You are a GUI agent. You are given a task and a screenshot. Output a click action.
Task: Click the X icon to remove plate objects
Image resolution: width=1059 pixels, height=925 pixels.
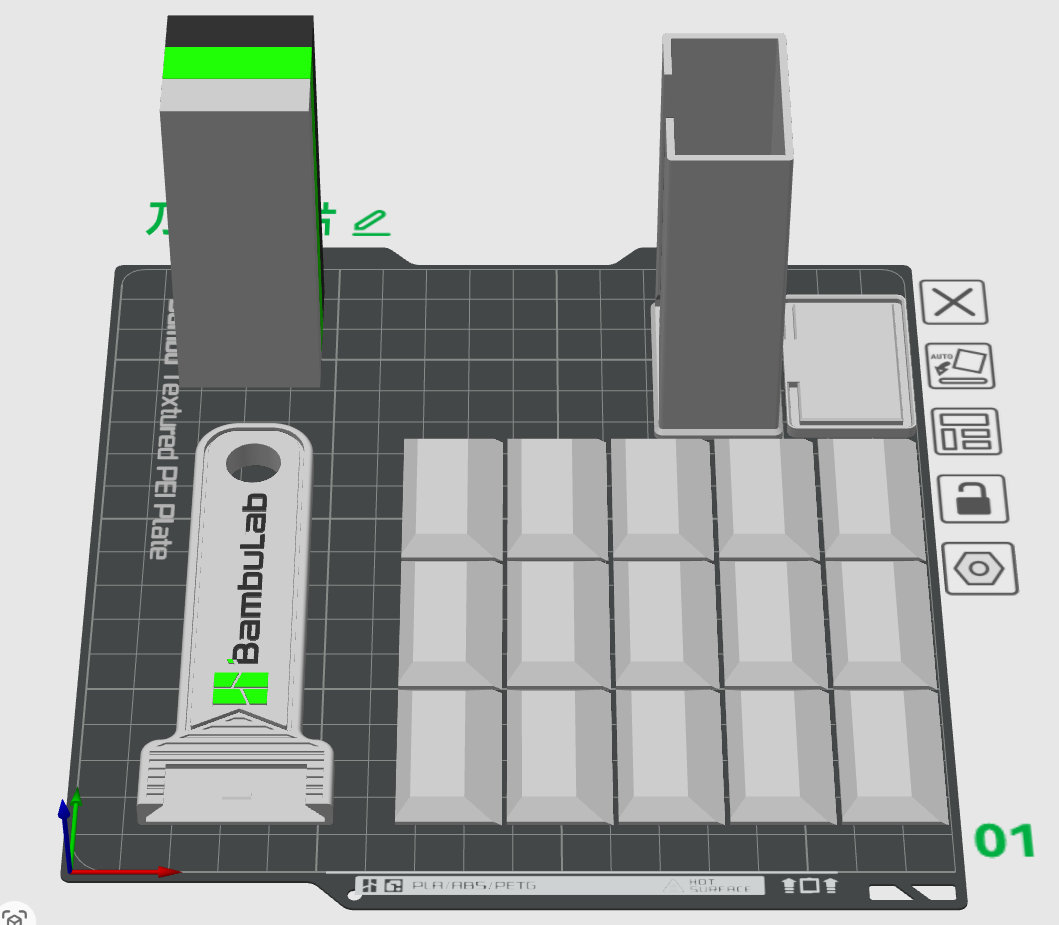point(954,302)
